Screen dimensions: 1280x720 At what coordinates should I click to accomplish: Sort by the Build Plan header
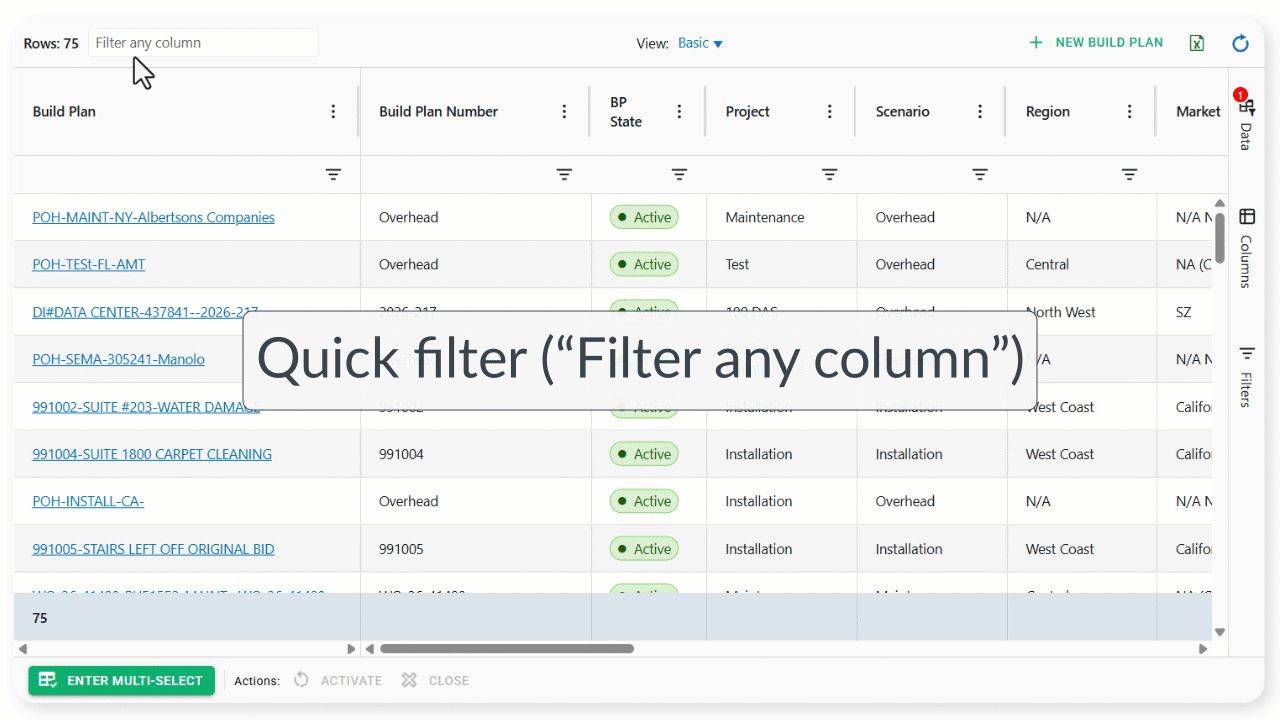point(64,112)
